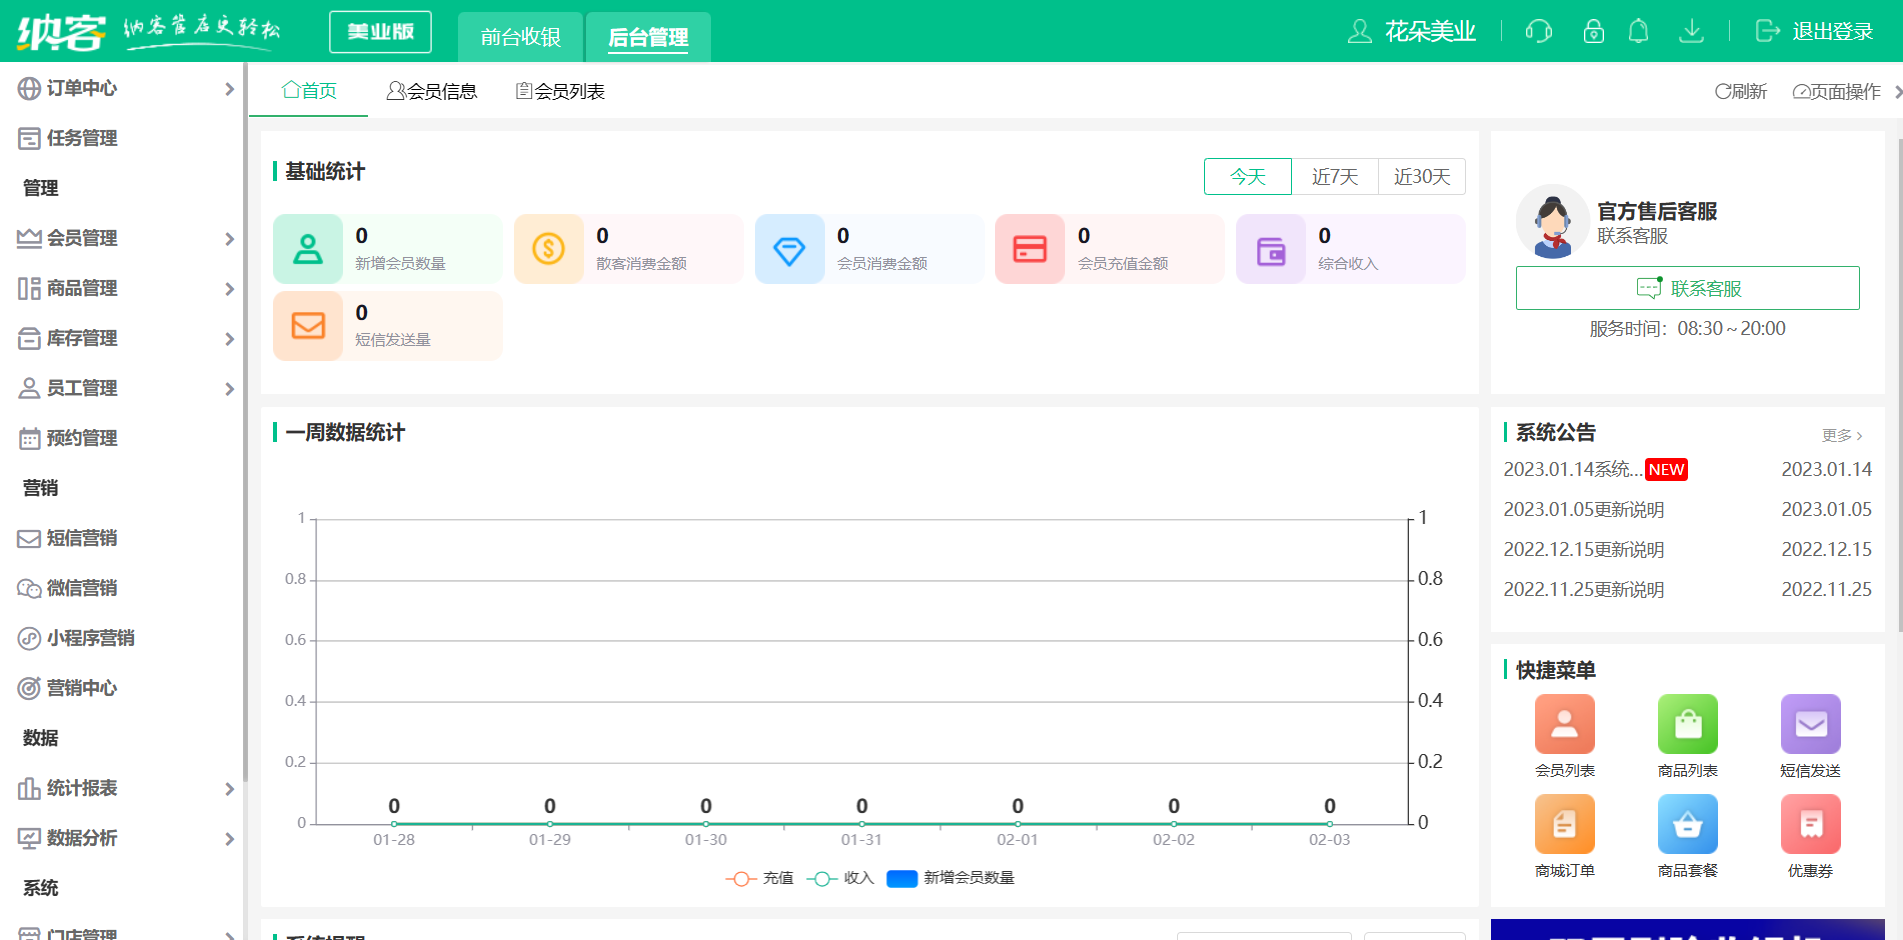Click the page vertical scrollbar
1903x940 pixels.
(1899, 385)
